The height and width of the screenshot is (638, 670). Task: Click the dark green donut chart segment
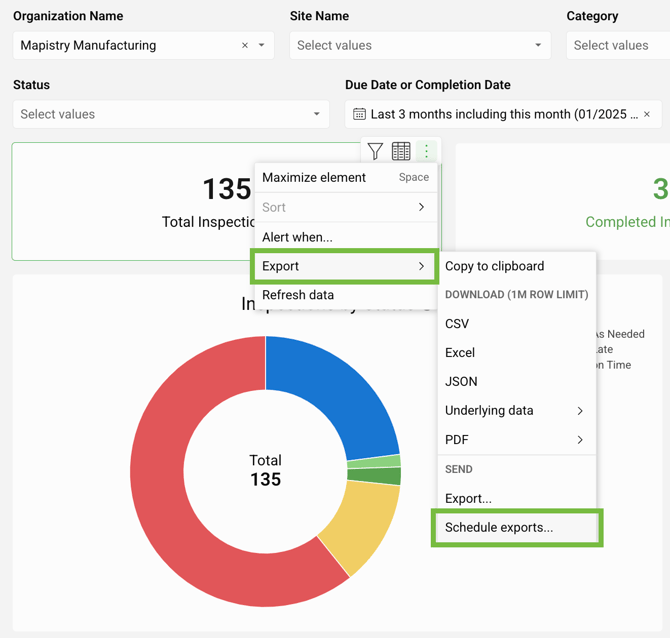coord(374,476)
